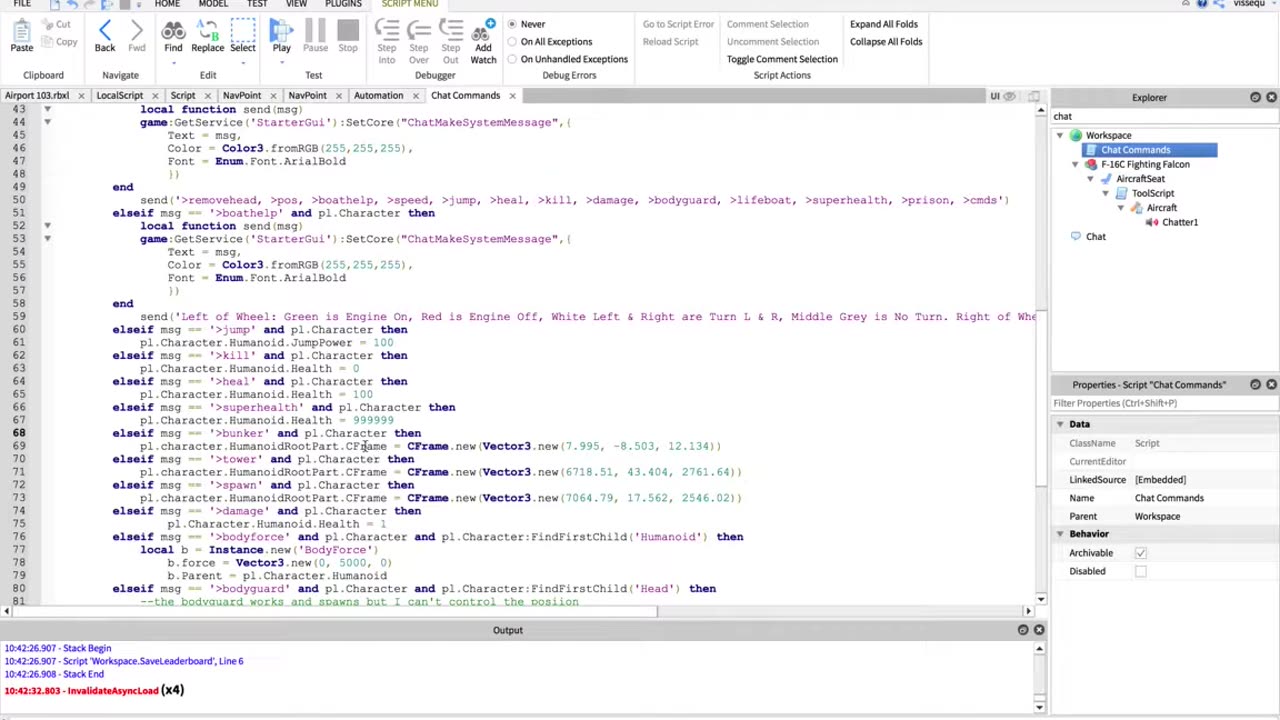1280x720 pixels.
Task: Click Output panel undock icon
Action: click(1022, 630)
